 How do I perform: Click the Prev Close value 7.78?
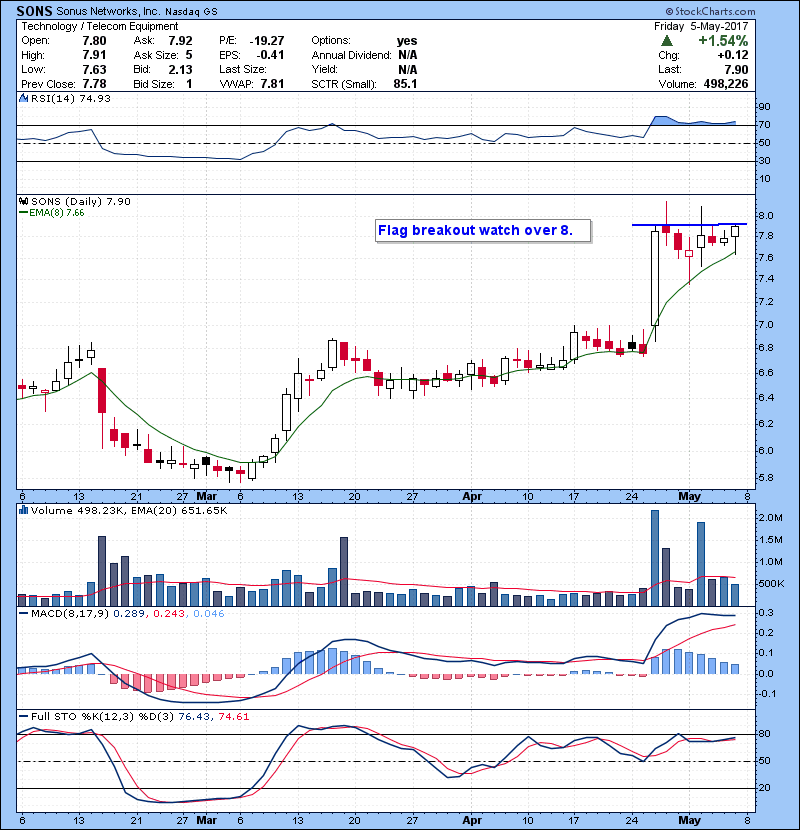click(x=94, y=84)
